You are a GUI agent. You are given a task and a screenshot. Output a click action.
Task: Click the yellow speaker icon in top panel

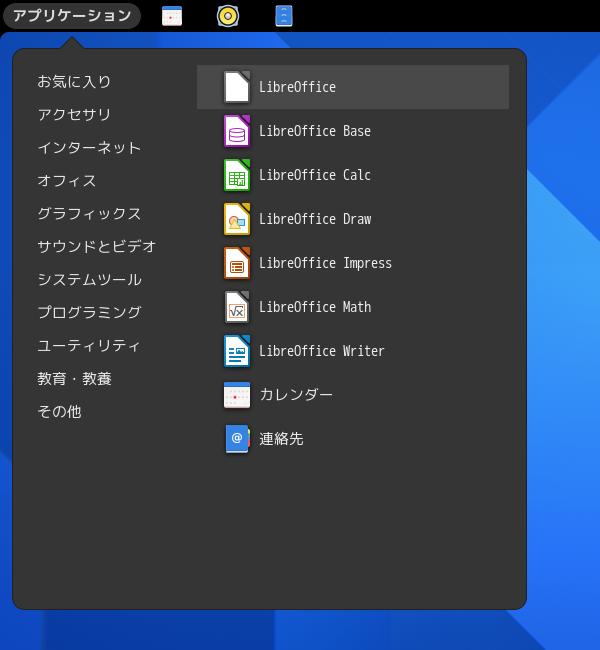pyautogui.click(x=228, y=16)
